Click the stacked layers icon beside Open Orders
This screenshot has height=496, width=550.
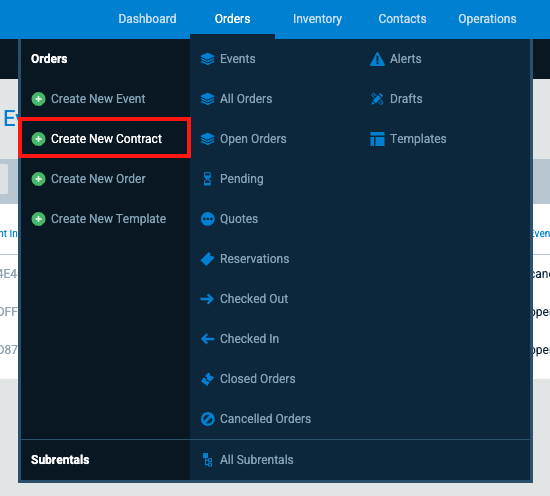tap(207, 139)
